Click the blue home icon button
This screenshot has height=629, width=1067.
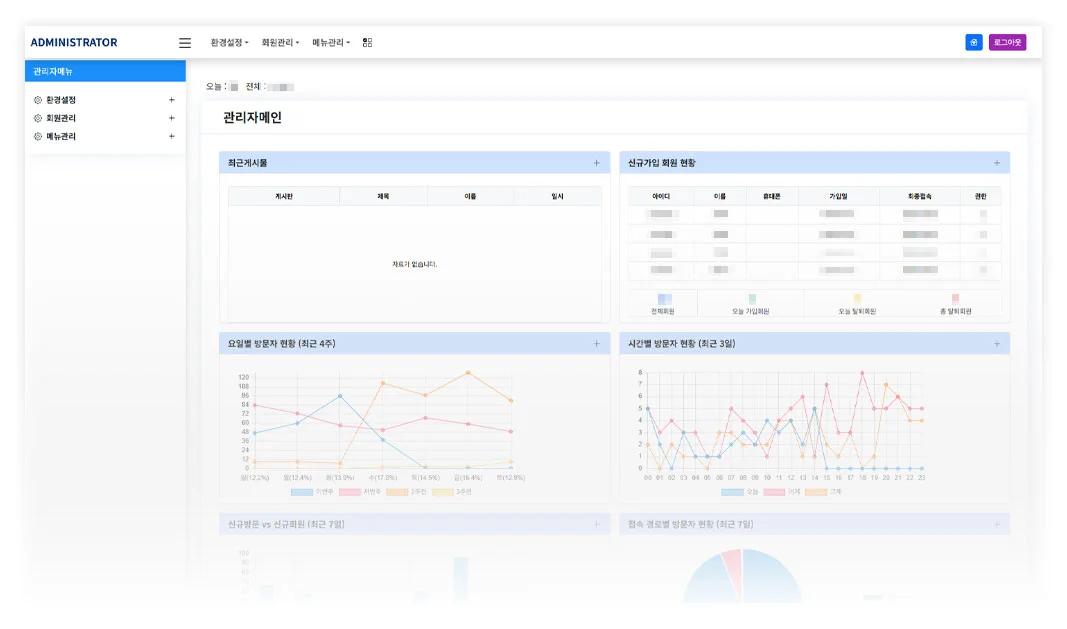point(974,42)
